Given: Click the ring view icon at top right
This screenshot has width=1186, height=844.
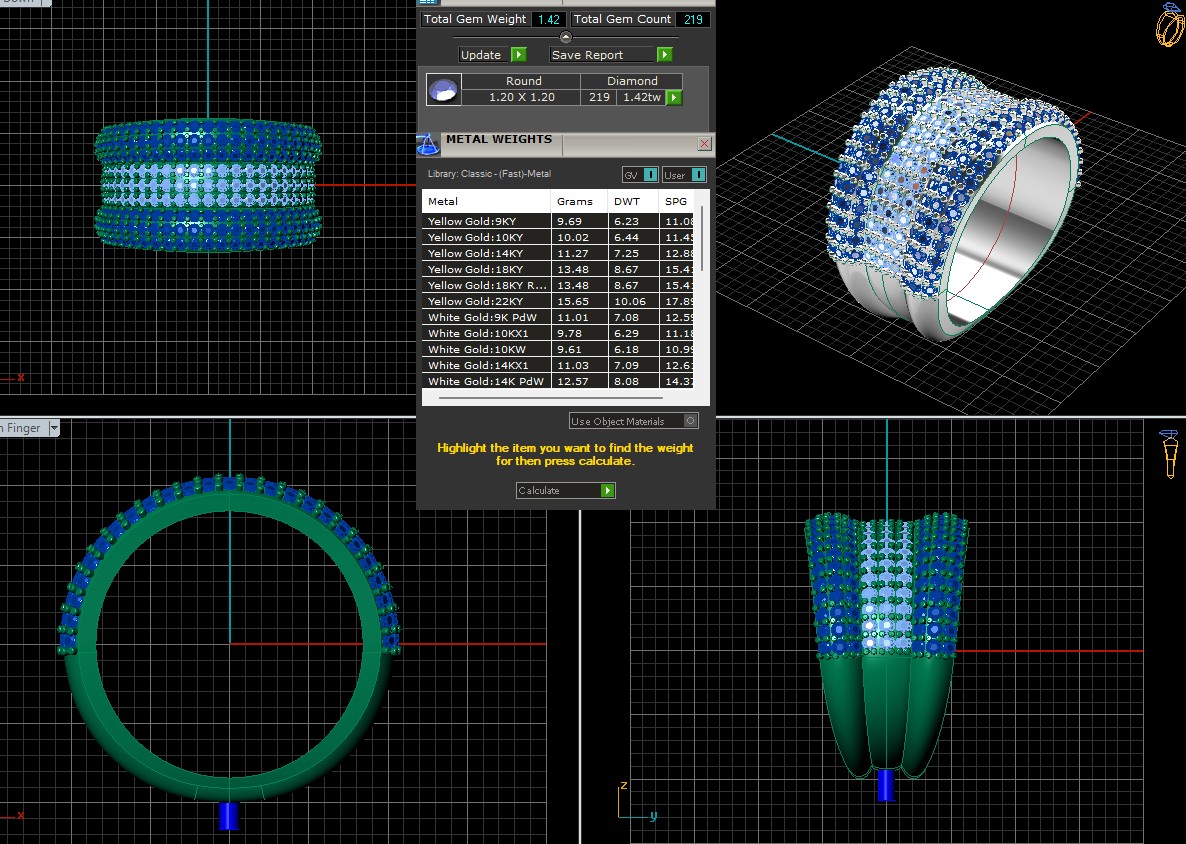Looking at the screenshot, I should (x=1169, y=25).
